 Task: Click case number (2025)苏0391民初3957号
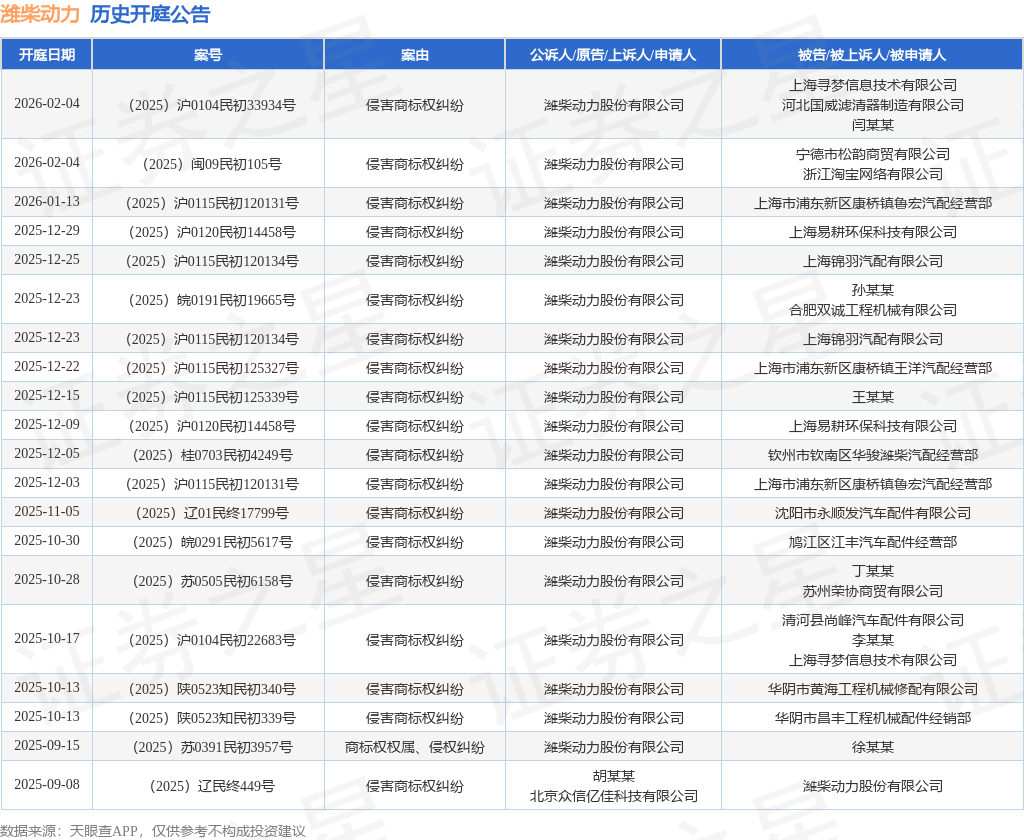click(x=212, y=747)
